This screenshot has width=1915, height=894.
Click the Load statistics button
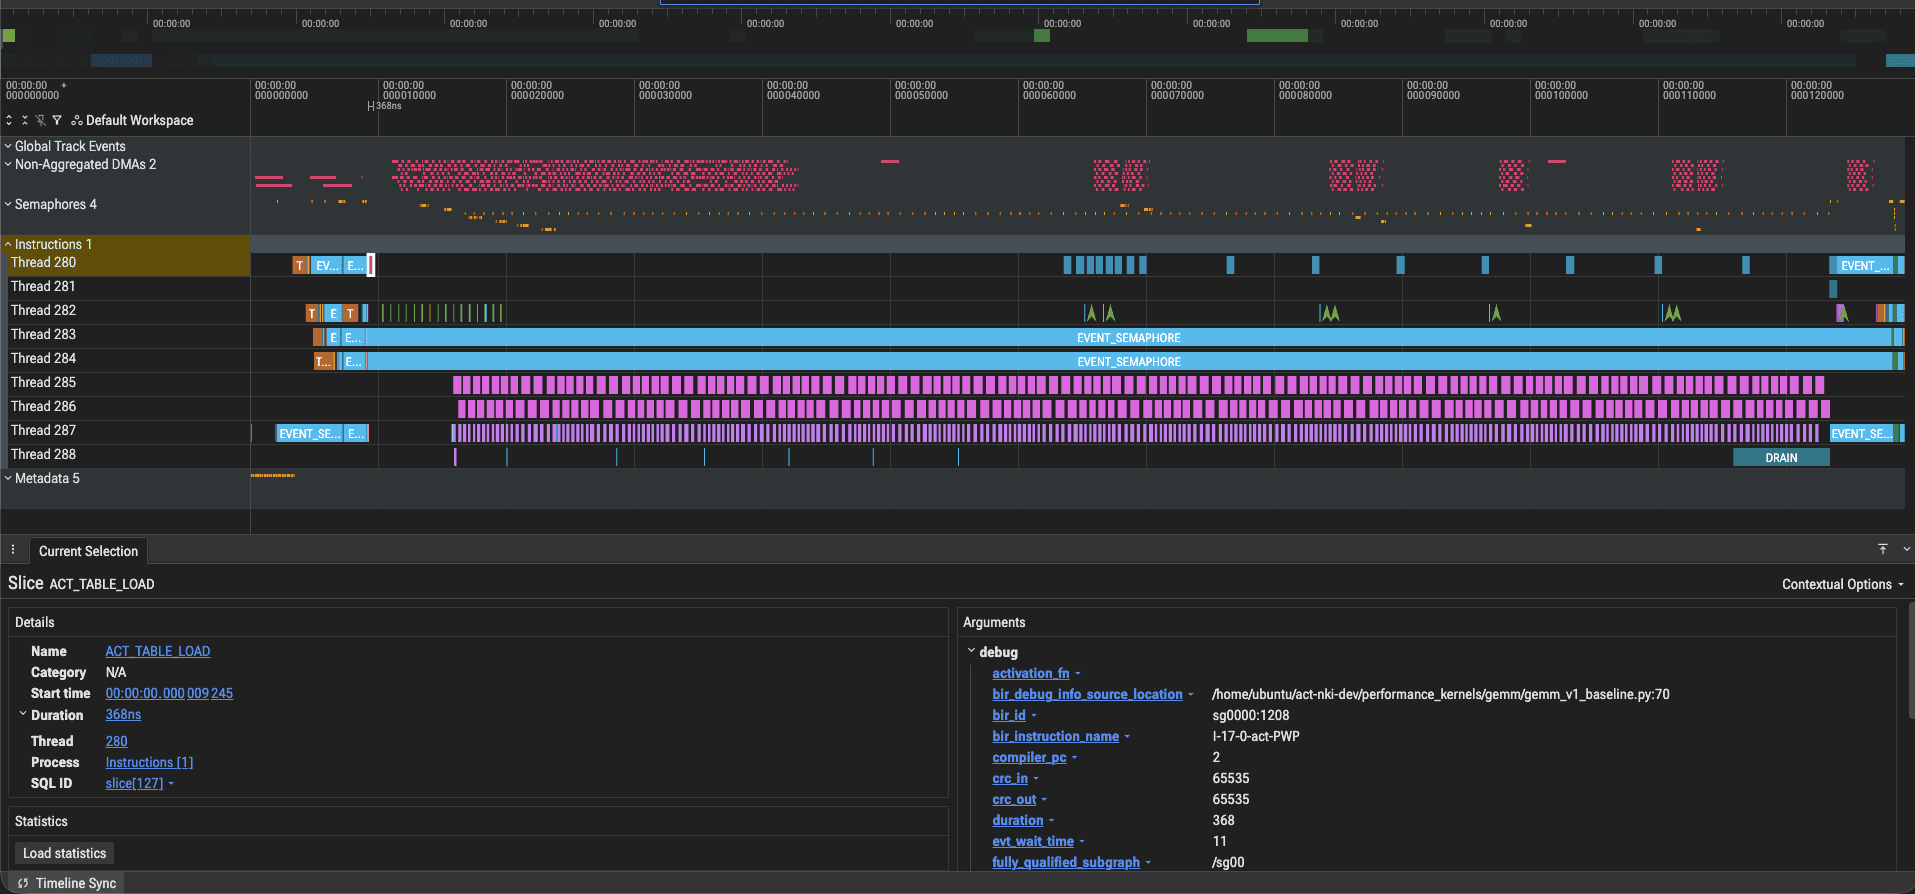[64, 853]
